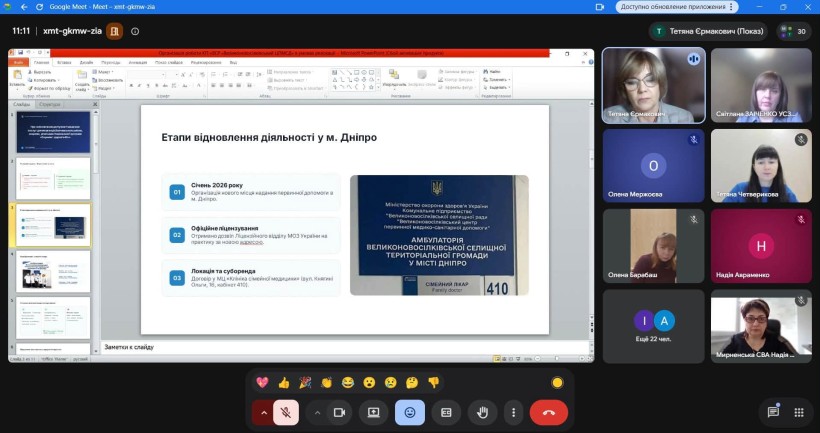This screenshot has width=820, height=433.
Task: Unmute the microphone
Action: (x=286, y=413)
